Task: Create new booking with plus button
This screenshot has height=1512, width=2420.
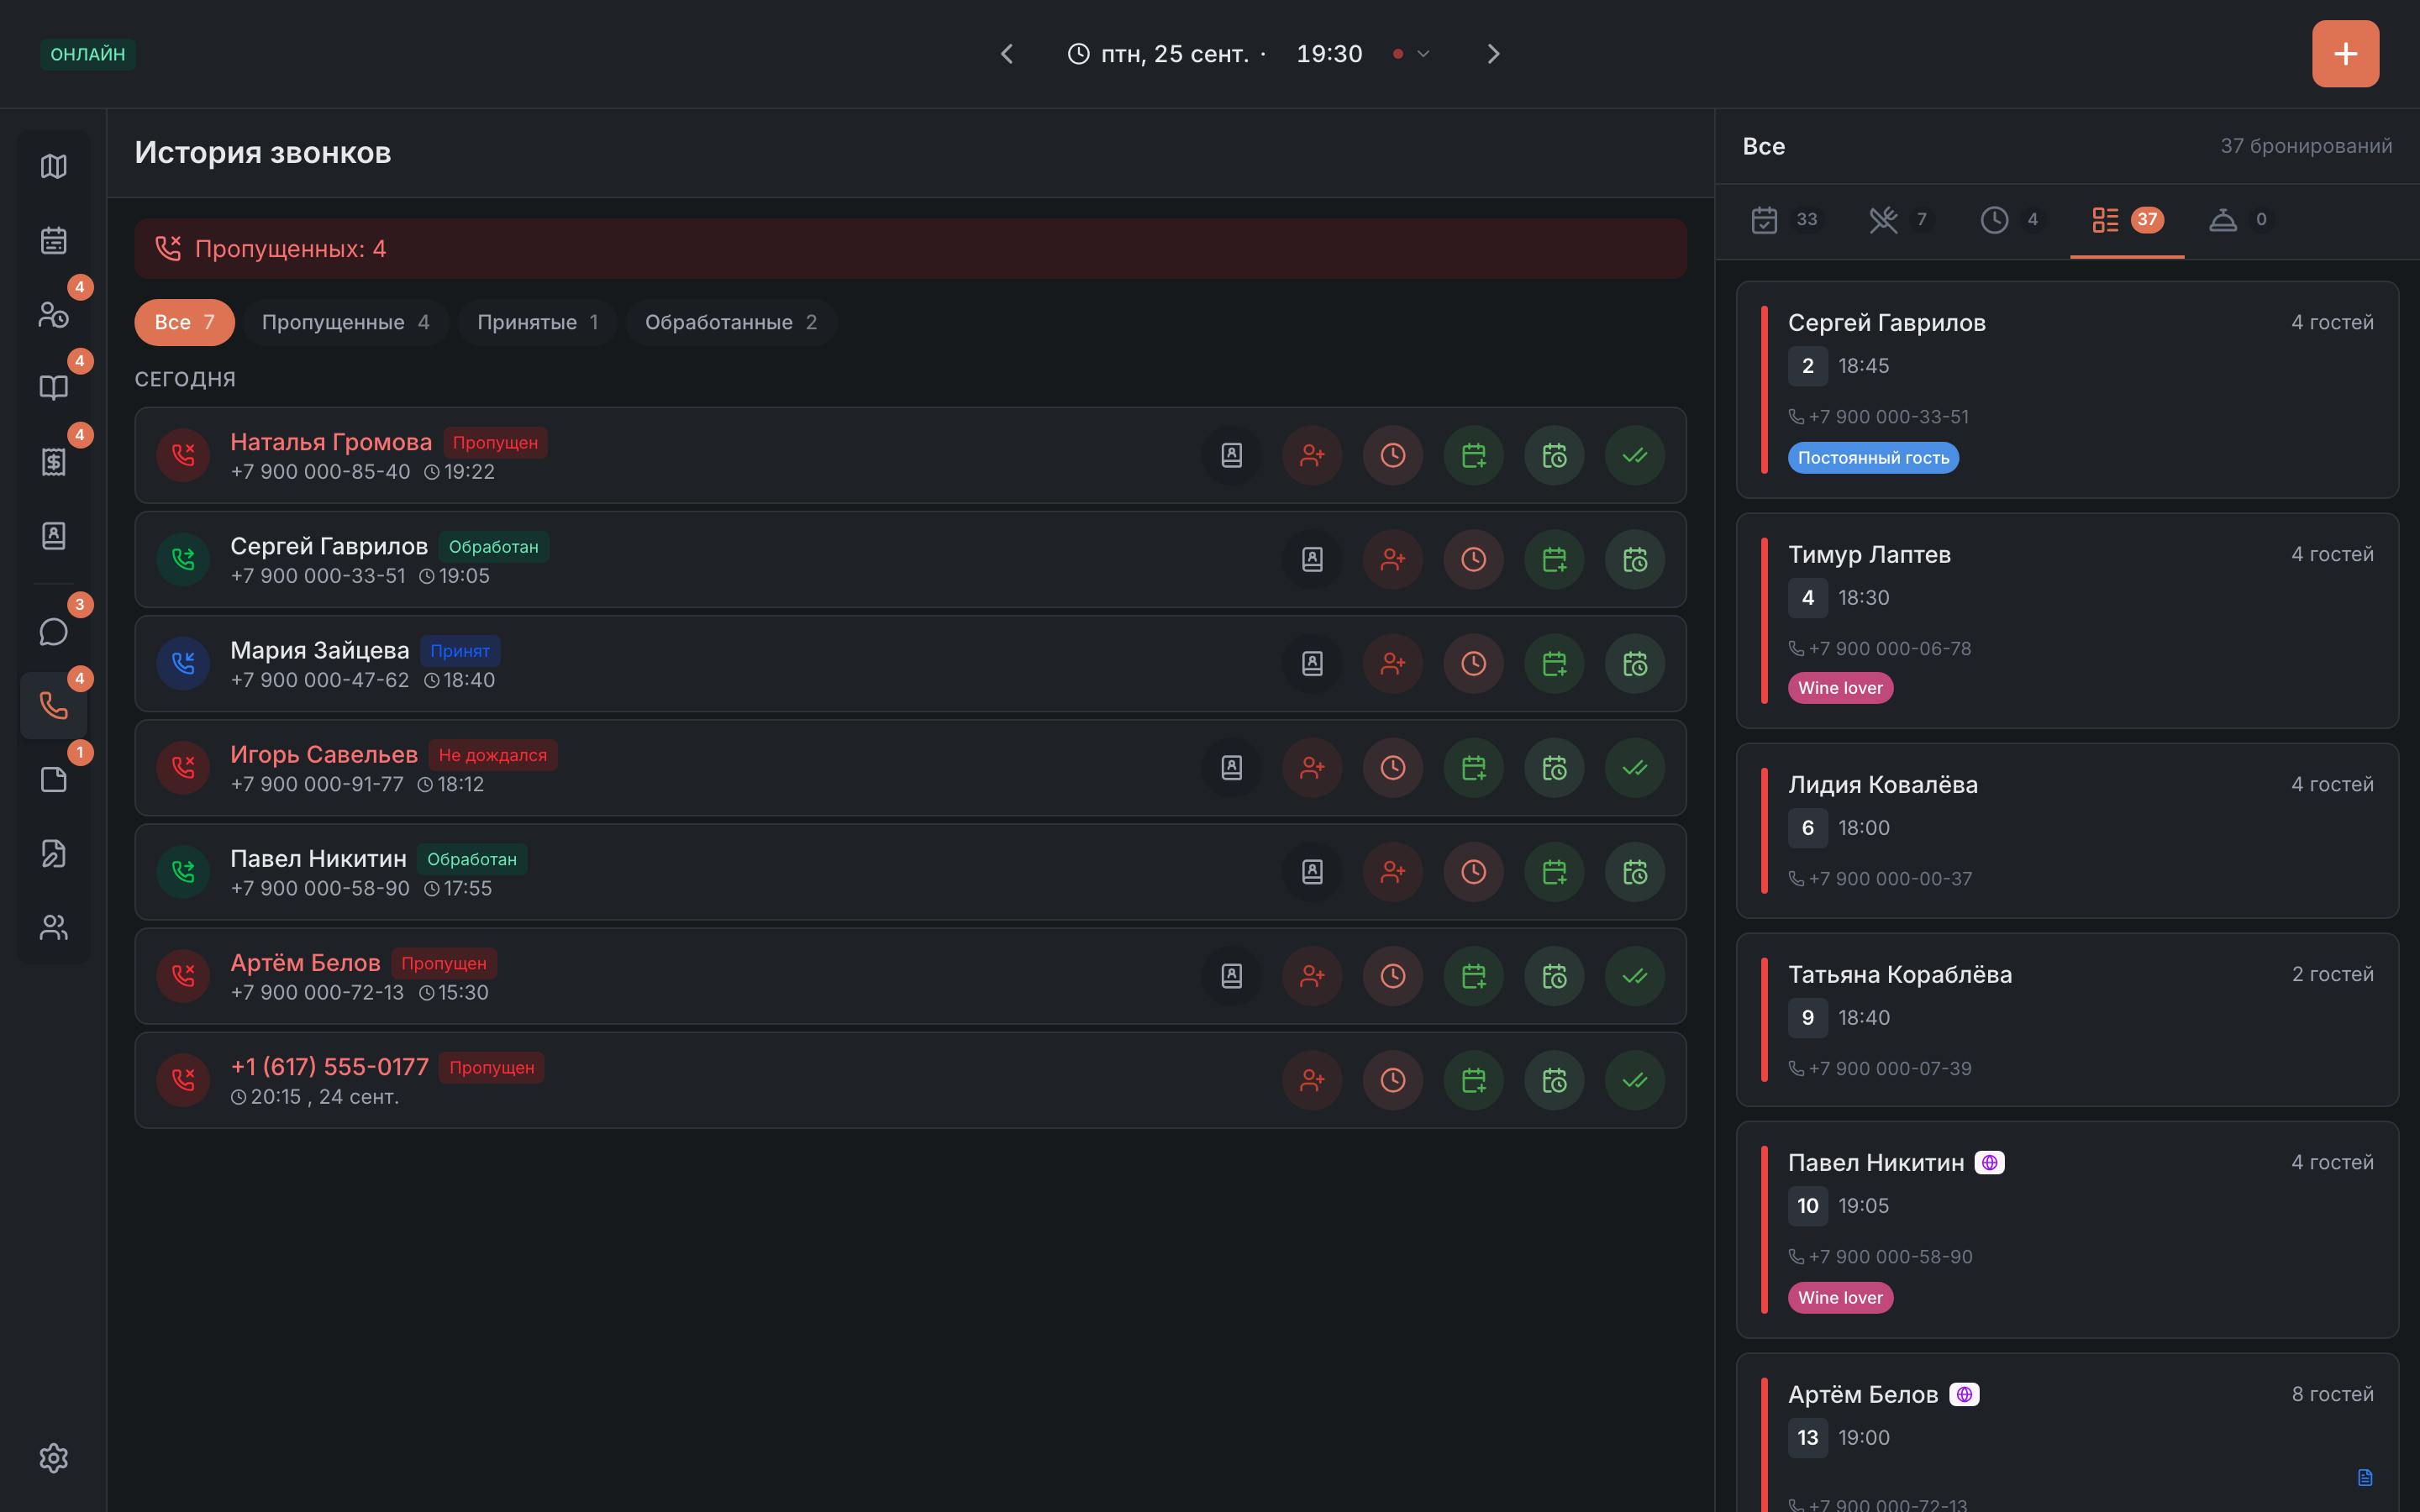Action: (x=2345, y=54)
